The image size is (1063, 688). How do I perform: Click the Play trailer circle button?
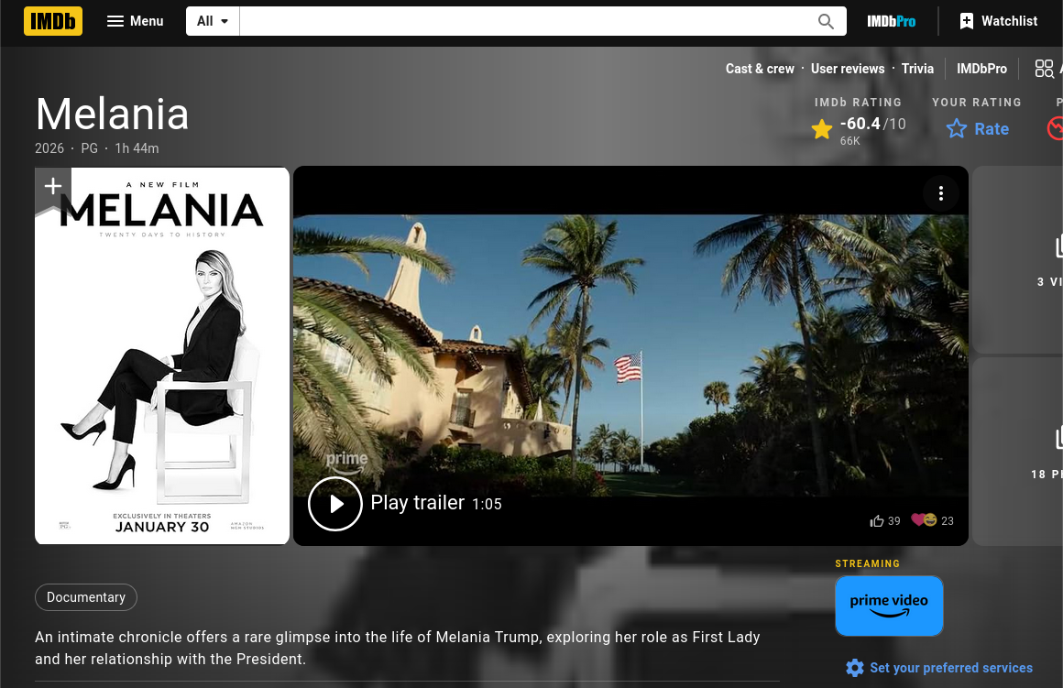tap(335, 504)
